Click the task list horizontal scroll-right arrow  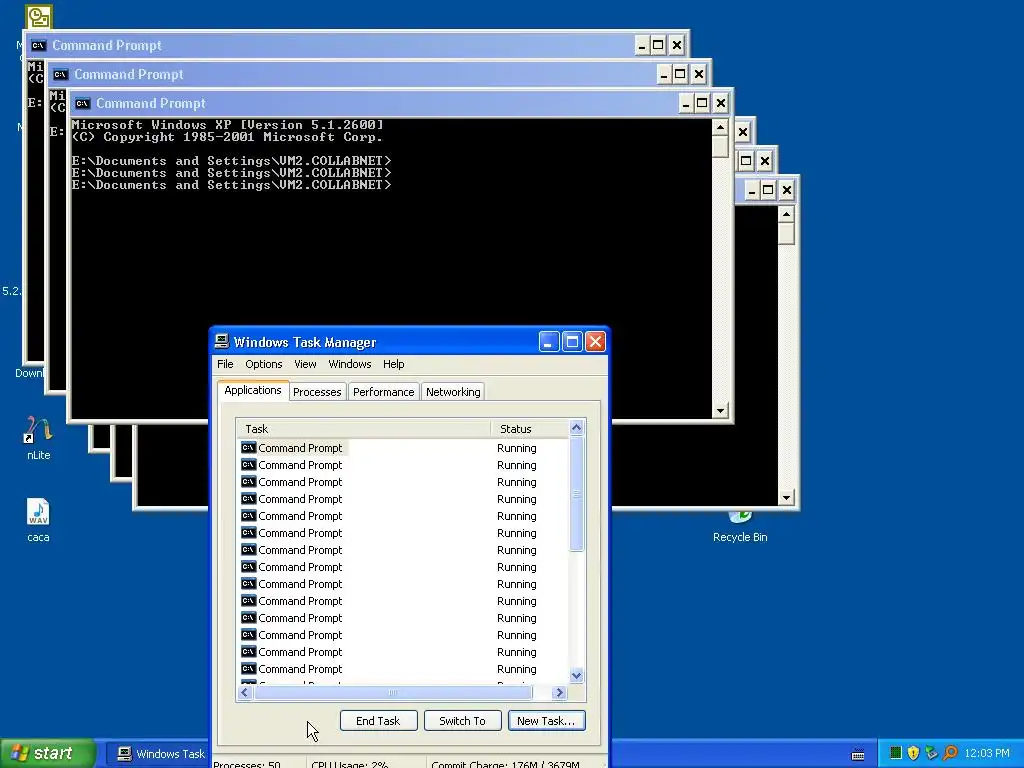click(559, 692)
